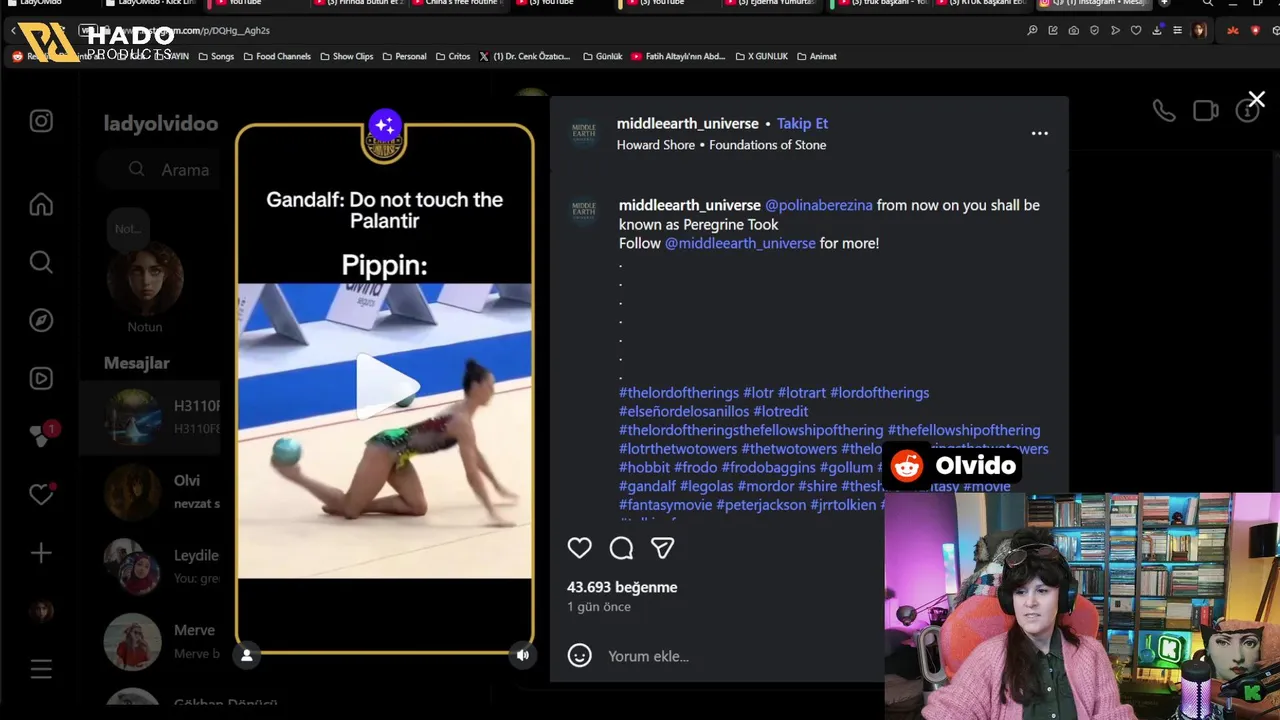Open post options three-dot menu
The image size is (1280, 720).
point(1040,133)
